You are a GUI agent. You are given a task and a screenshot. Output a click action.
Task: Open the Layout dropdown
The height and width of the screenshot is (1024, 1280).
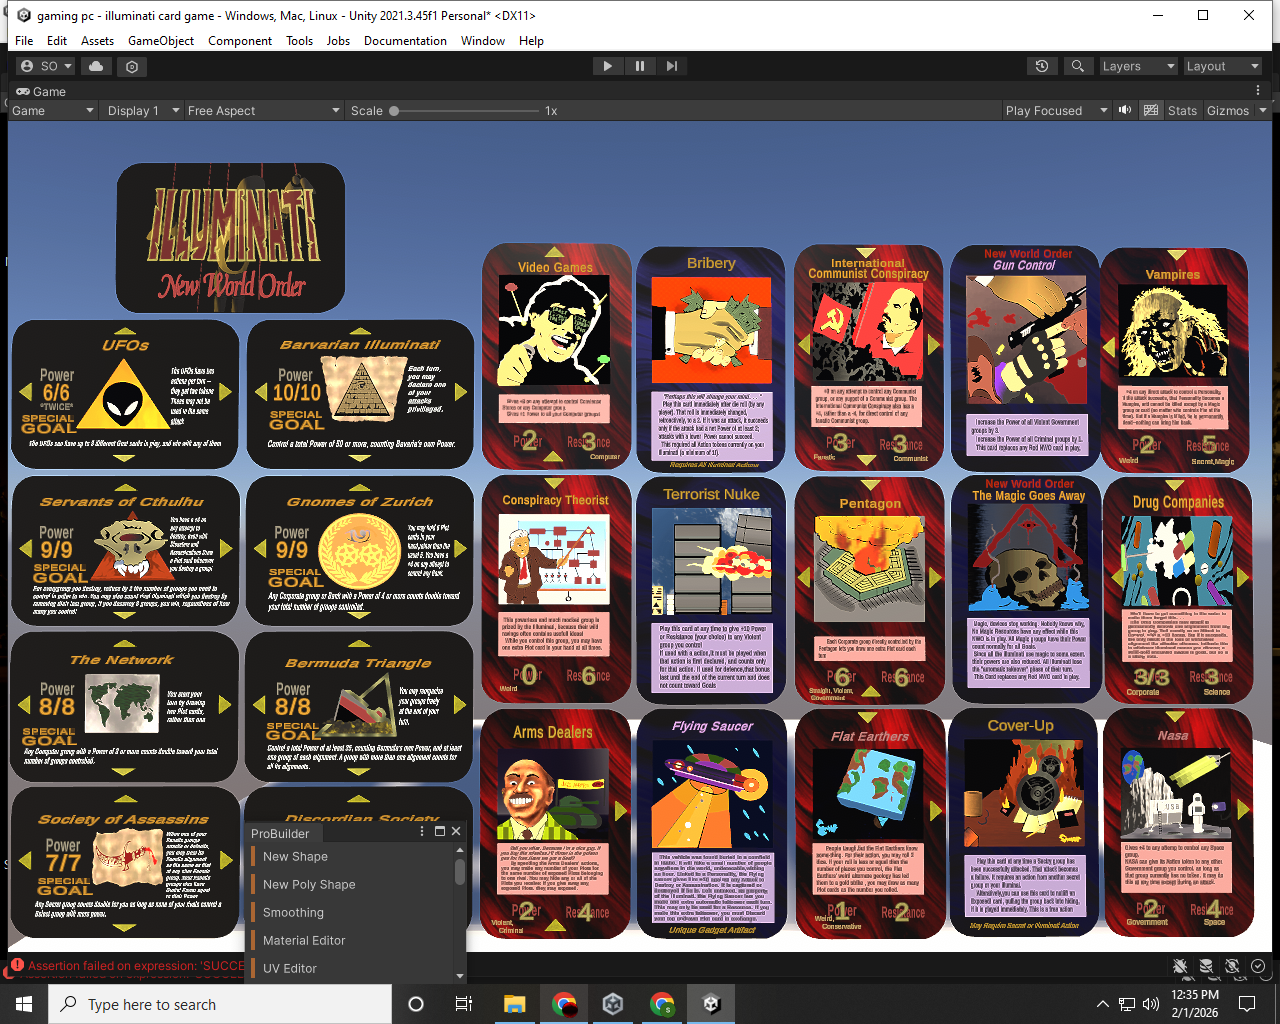point(1222,66)
